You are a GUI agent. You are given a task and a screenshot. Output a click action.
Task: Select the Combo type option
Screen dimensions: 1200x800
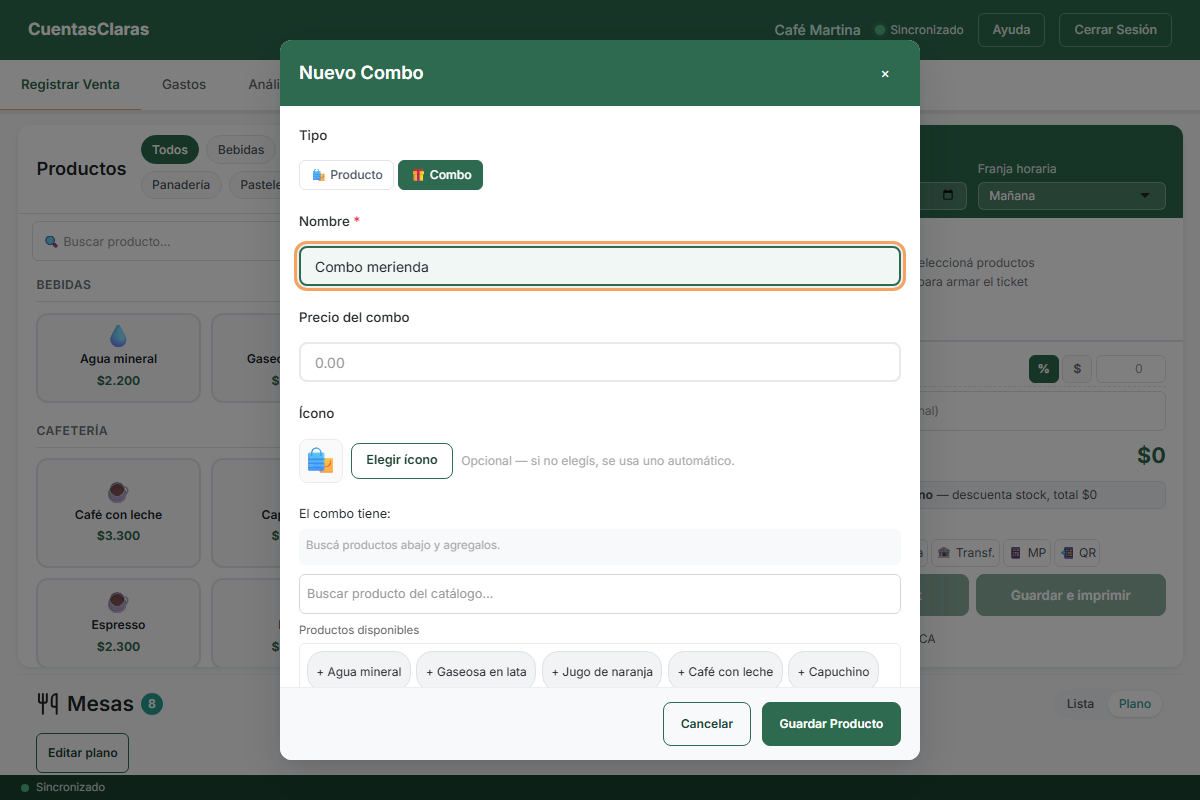(x=440, y=175)
